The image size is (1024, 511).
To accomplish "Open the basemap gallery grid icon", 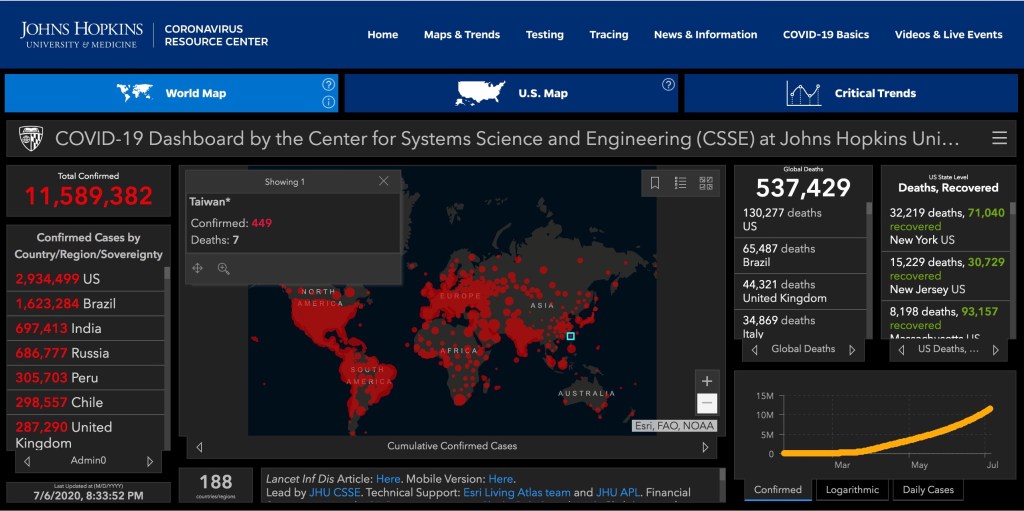I will coord(705,183).
